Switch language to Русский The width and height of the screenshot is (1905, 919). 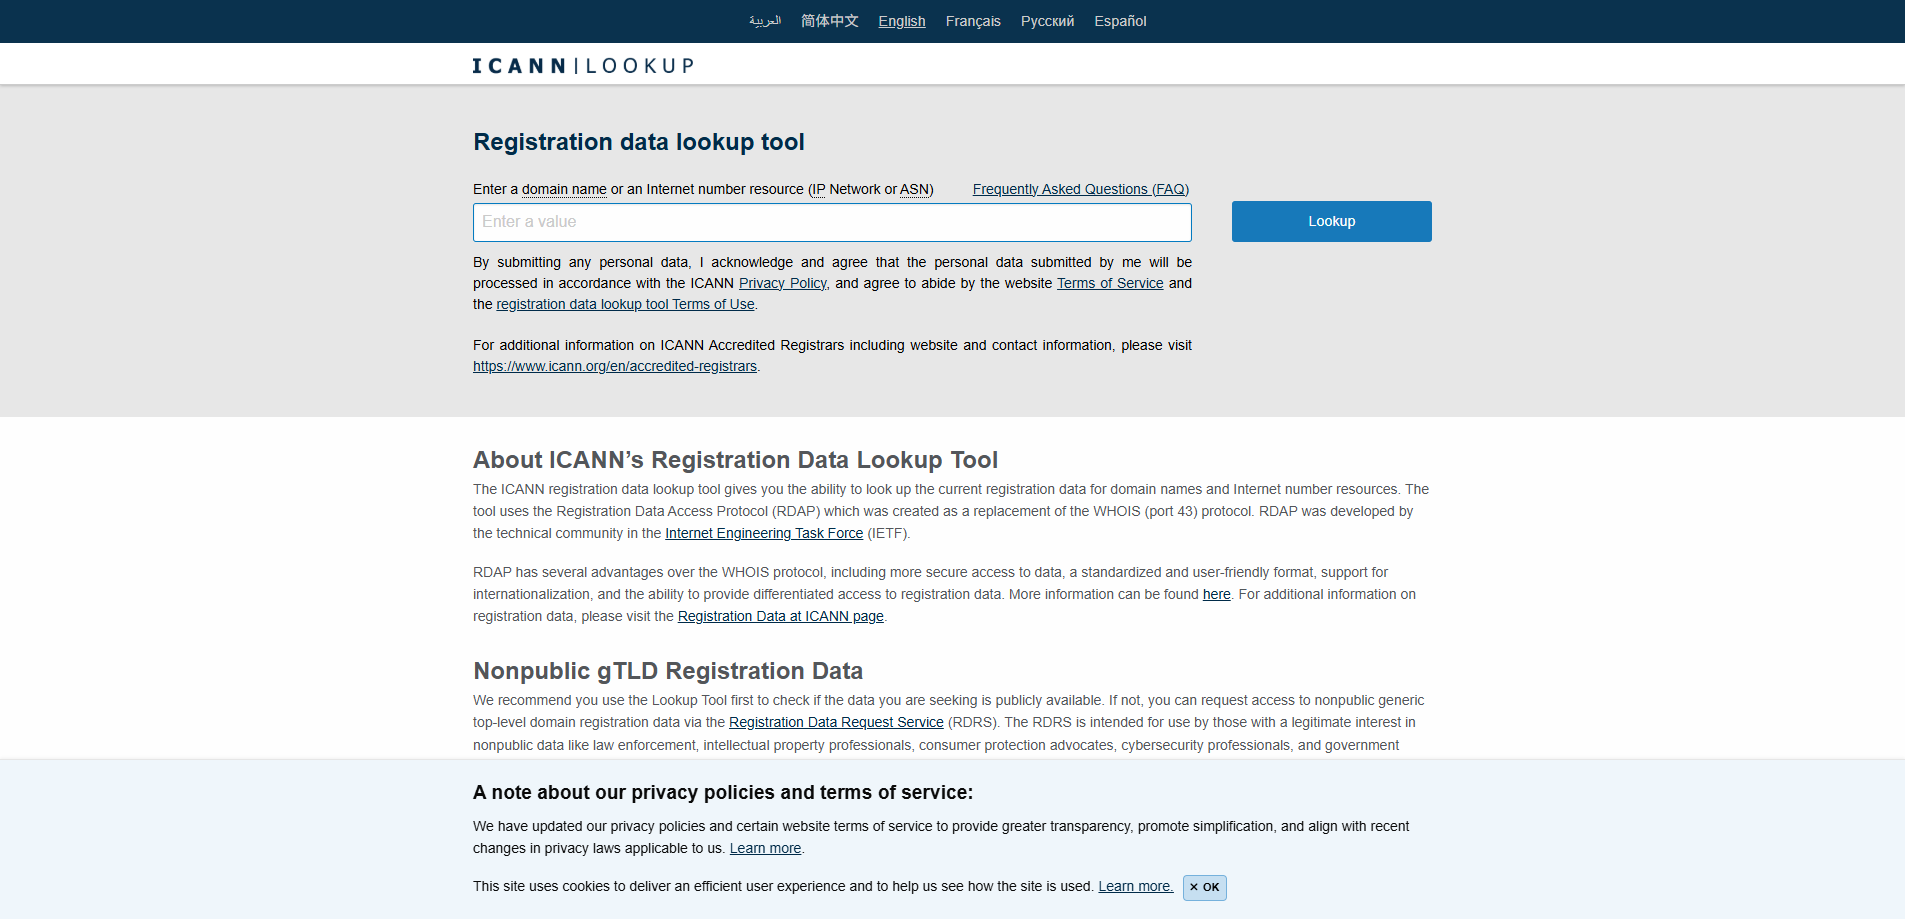pyautogui.click(x=1047, y=21)
